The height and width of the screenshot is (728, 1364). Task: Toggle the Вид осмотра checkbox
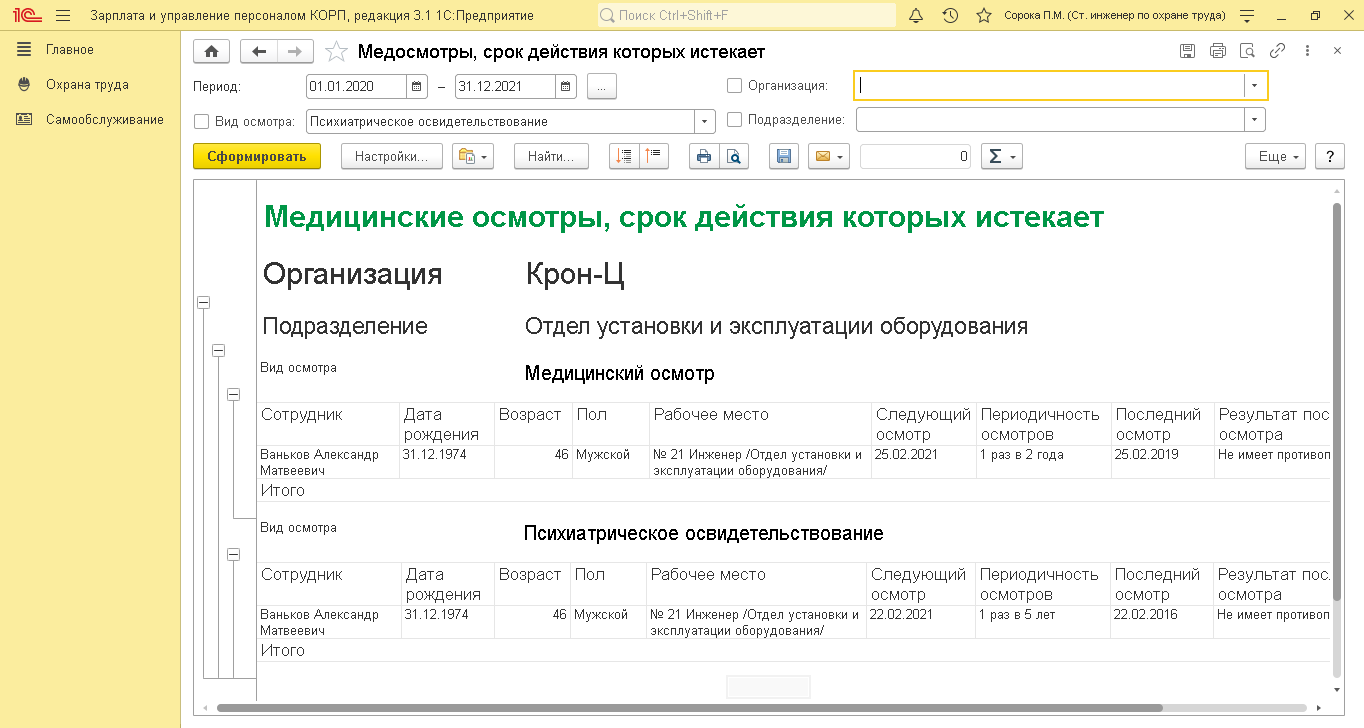201,121
